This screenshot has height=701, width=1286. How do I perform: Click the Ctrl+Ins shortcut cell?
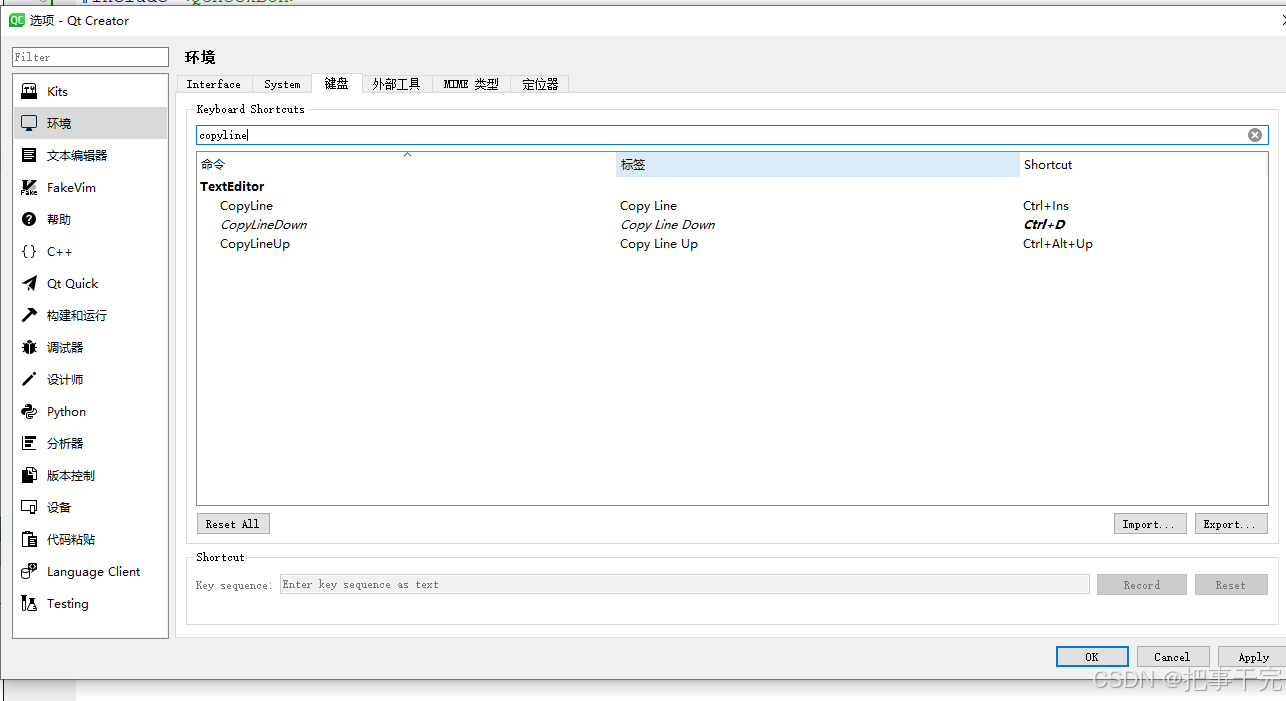[1046, 206]
